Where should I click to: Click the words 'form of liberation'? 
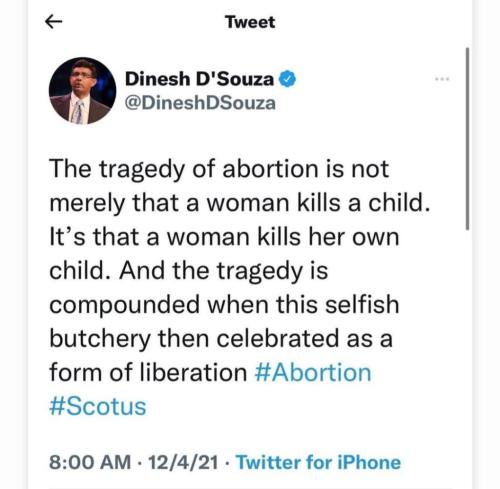pyautogui.click(x=148, y=372)
